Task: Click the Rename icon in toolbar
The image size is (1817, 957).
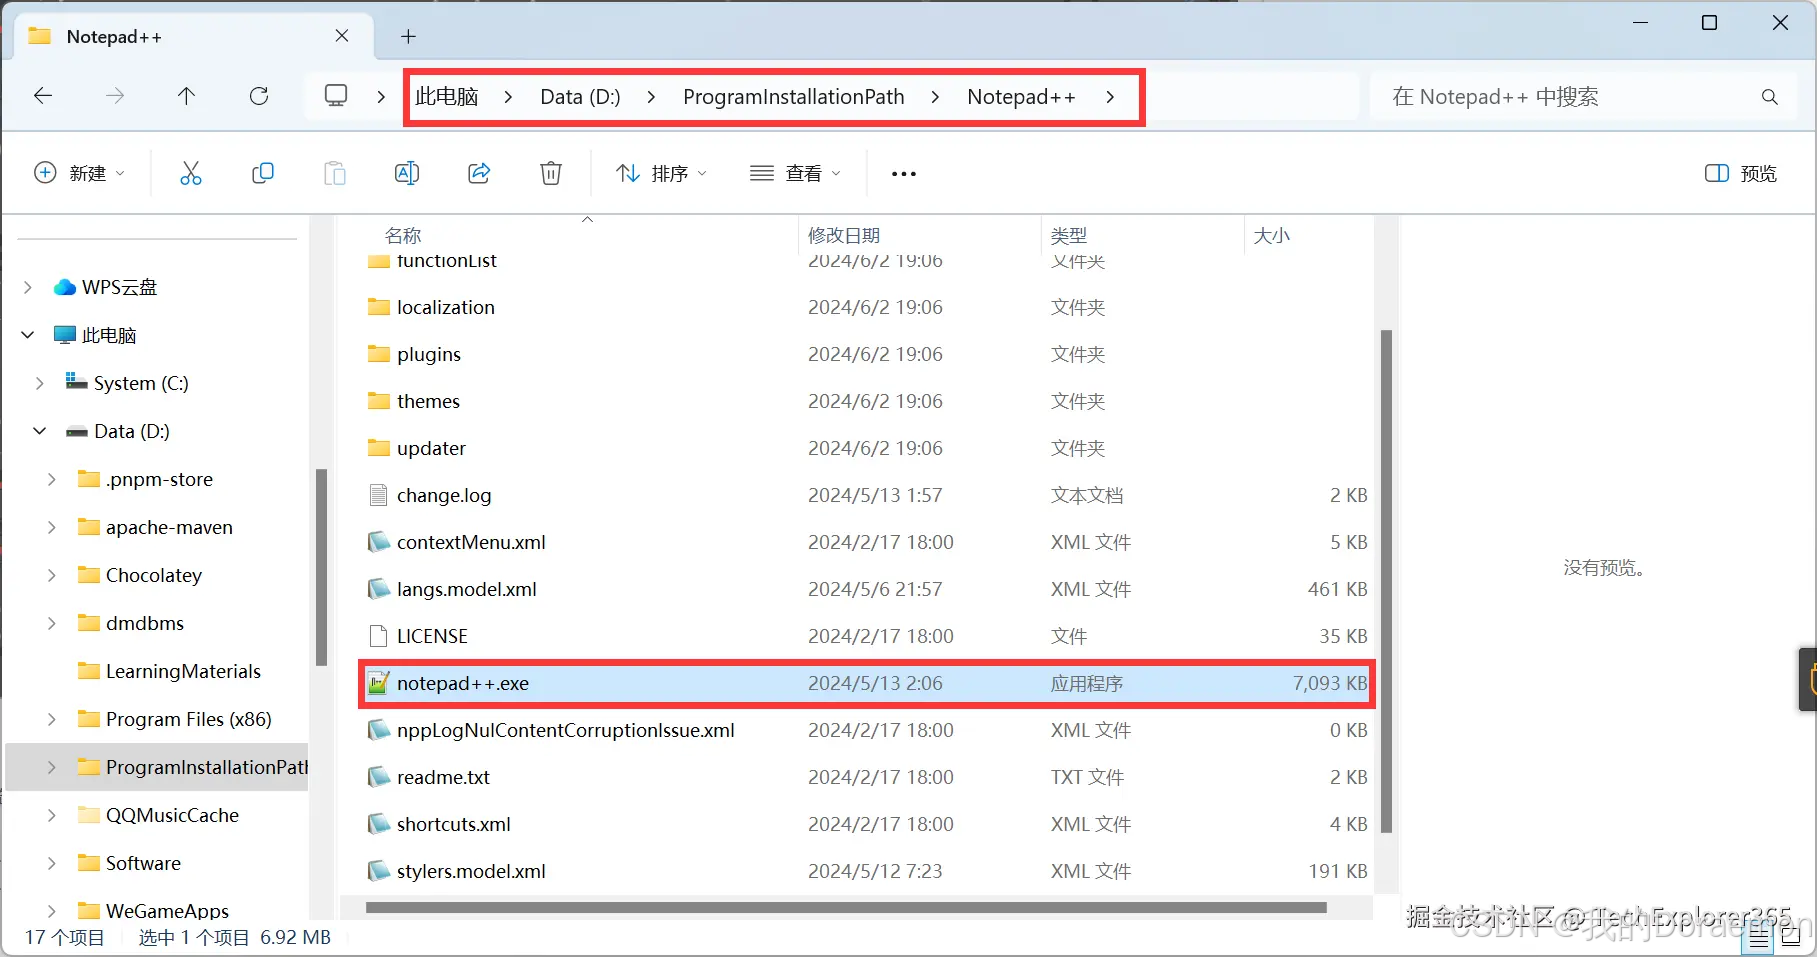Action: coord(407,173)
